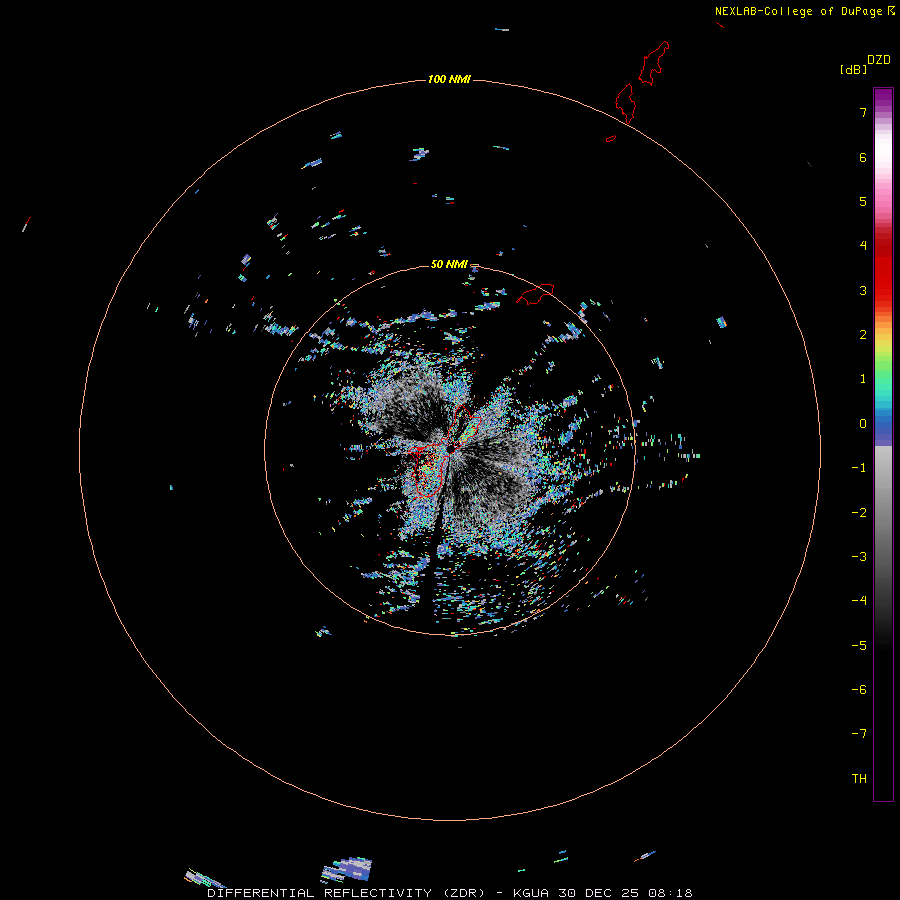Click the 4 value on color scale

(863, 246)
